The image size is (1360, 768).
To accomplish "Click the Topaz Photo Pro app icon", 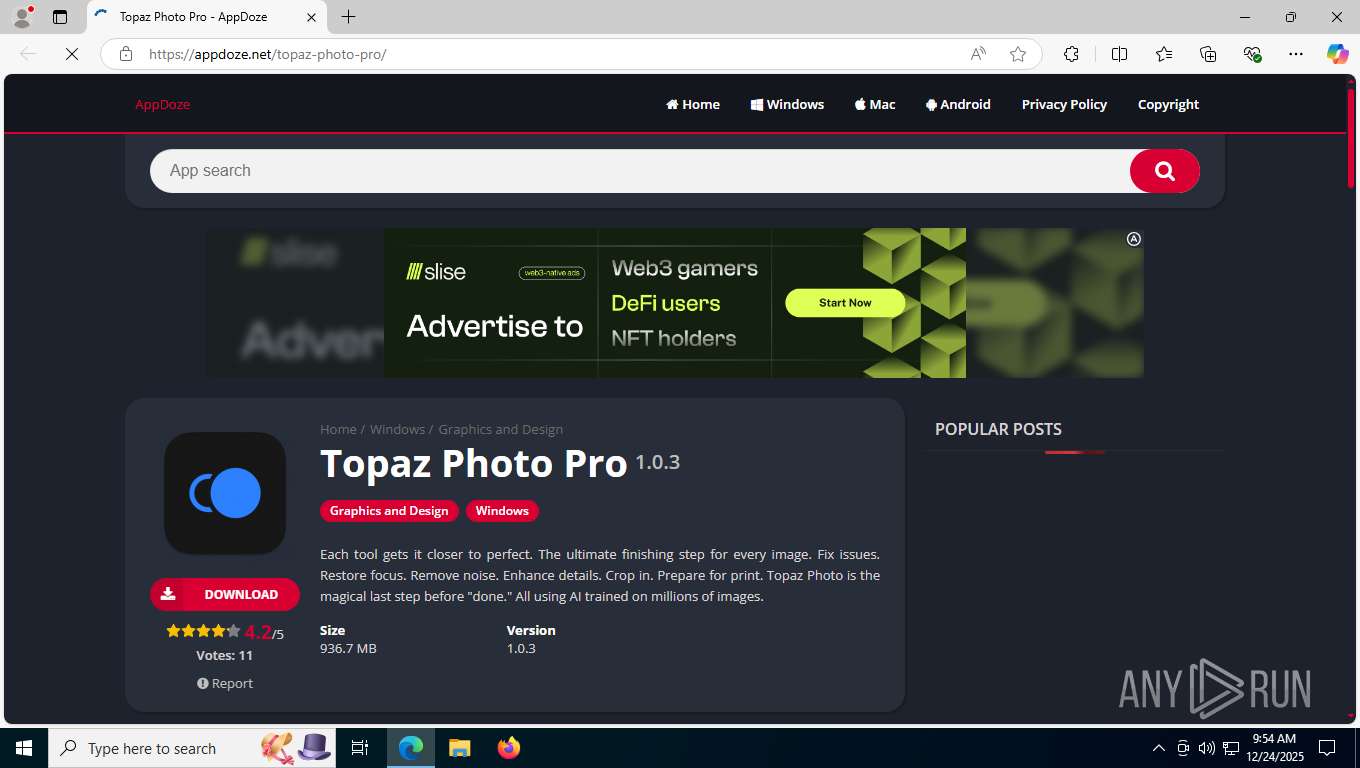I will 225,493.
